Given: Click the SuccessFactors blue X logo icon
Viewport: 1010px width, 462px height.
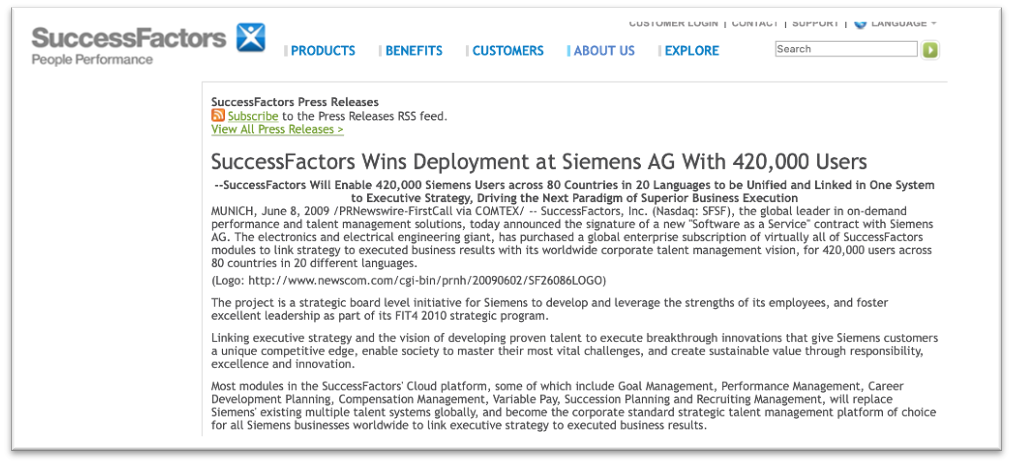Looking at the screenshot, I should [251, 37].
